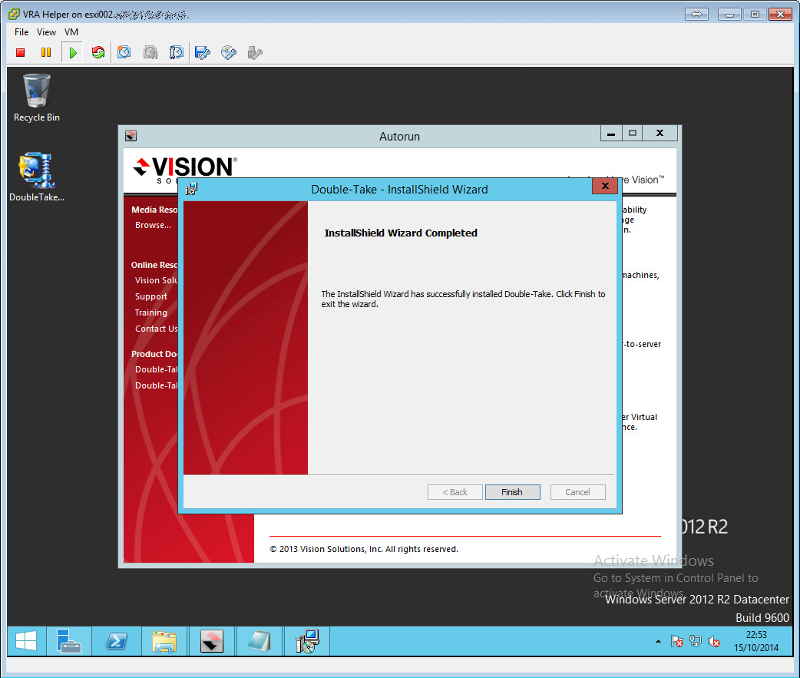Click the Reset VM icon
Image resolution: width=800 pixels, height=678 pixels.
(98, 53)
